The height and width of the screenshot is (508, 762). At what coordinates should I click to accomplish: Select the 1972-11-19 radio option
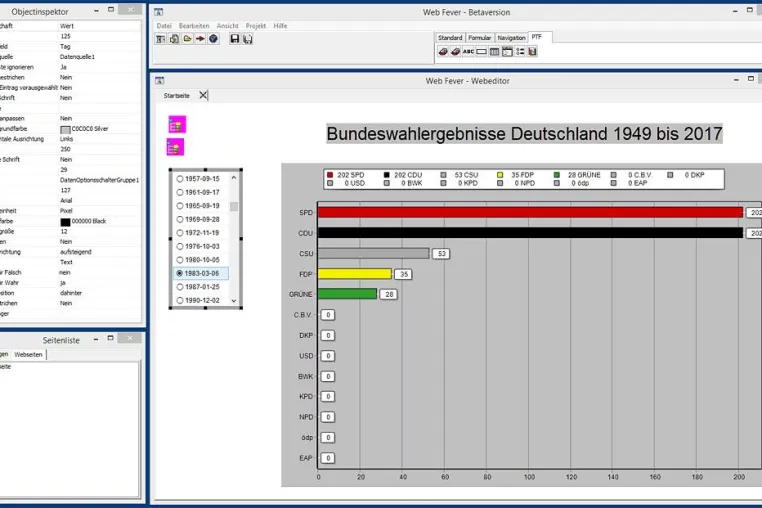[180, 233]
